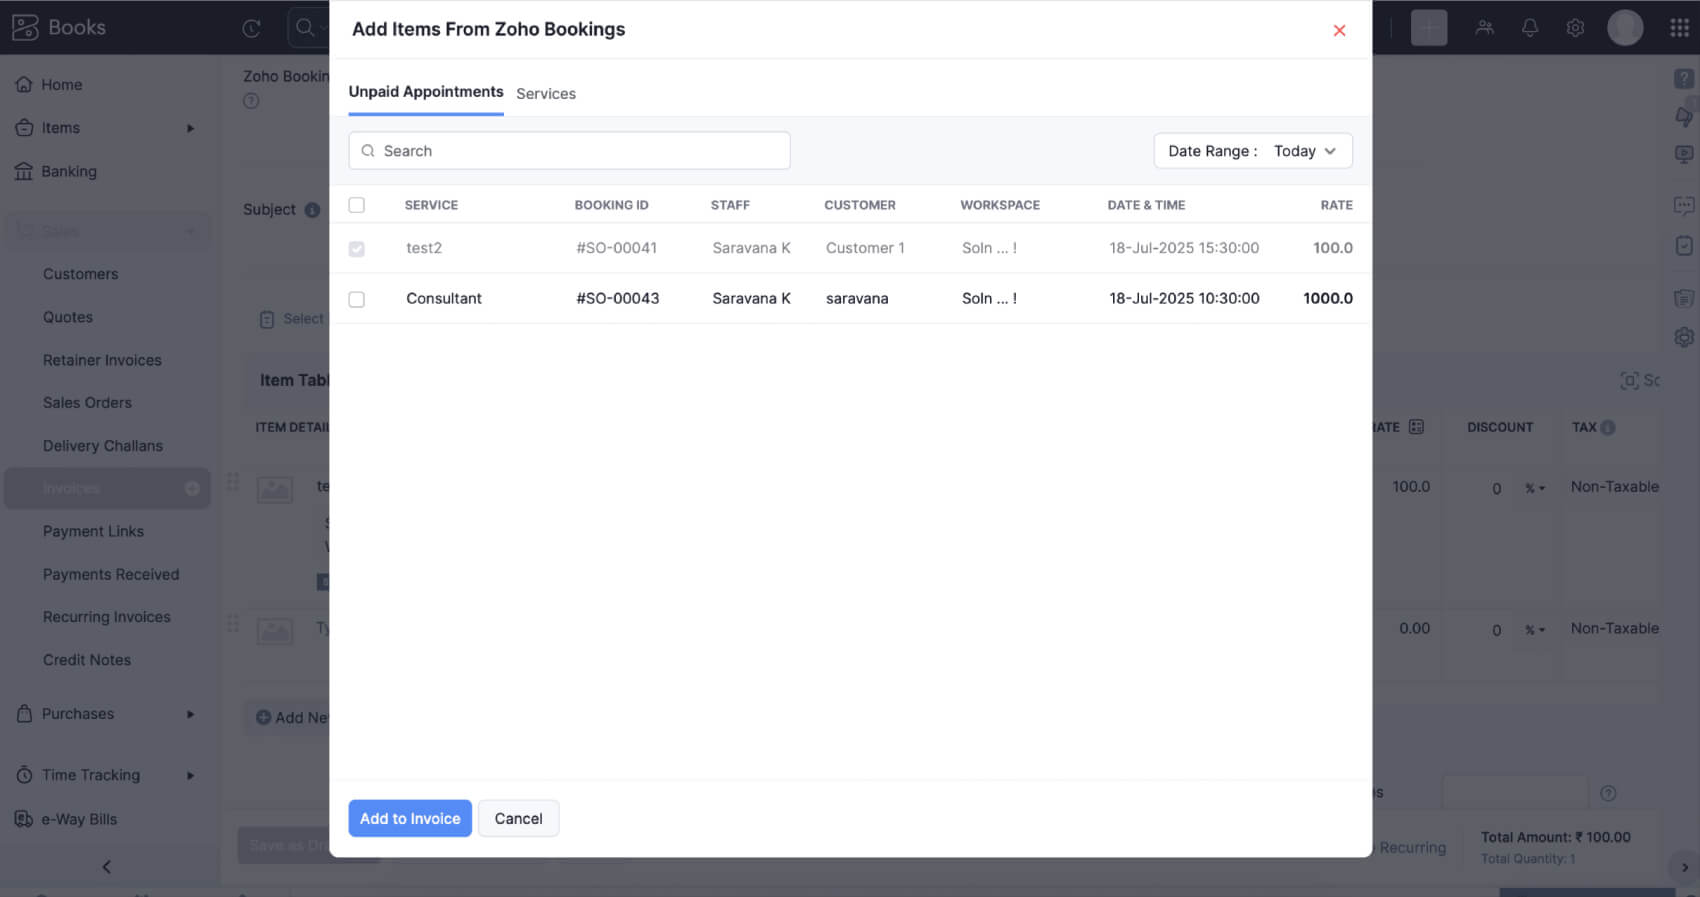
Task: Open the apps grid icon
Action: 1680,28
